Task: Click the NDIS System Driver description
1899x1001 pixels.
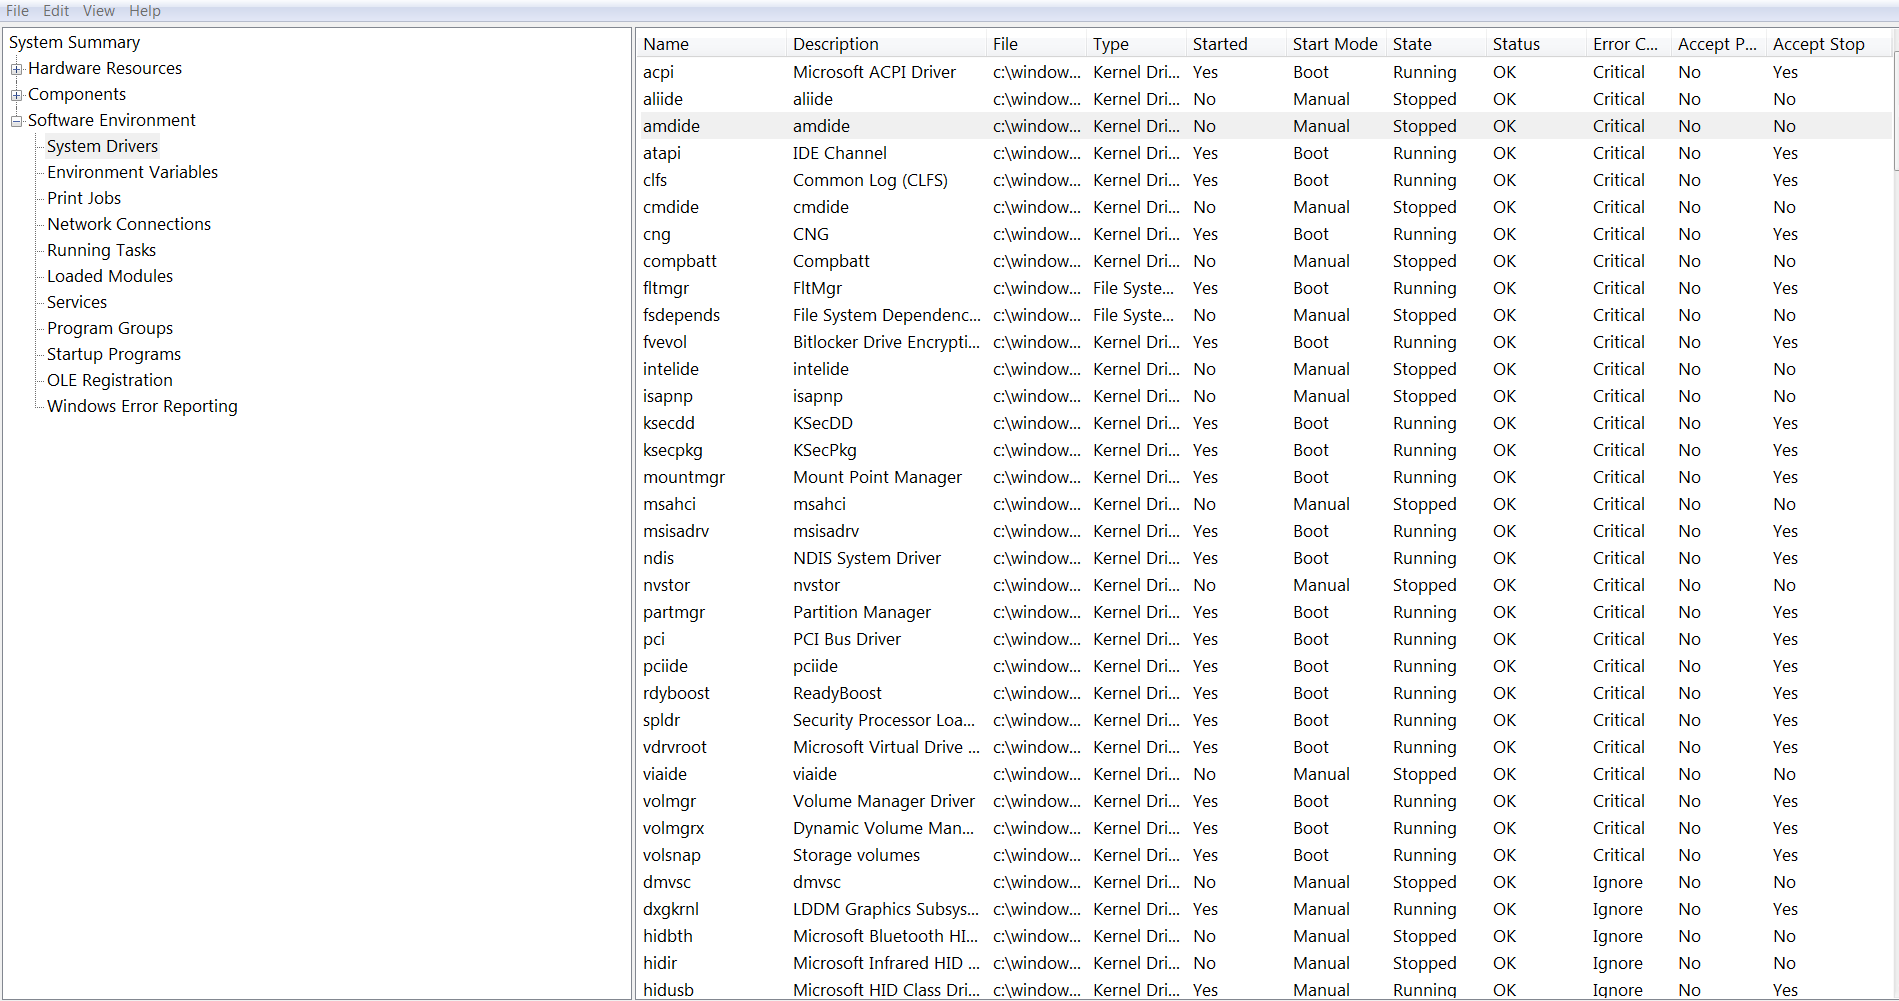Action: tap(867, 558)
